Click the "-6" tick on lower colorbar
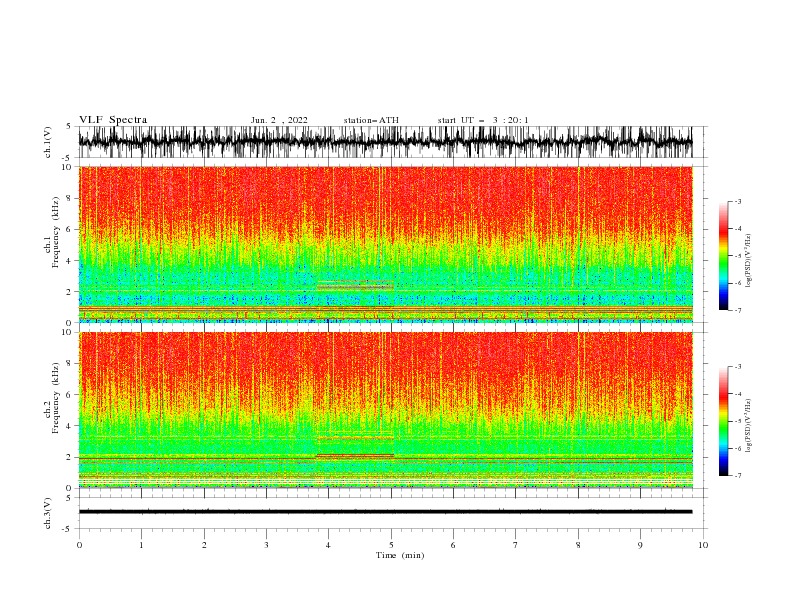 click(x=738, y=448)
